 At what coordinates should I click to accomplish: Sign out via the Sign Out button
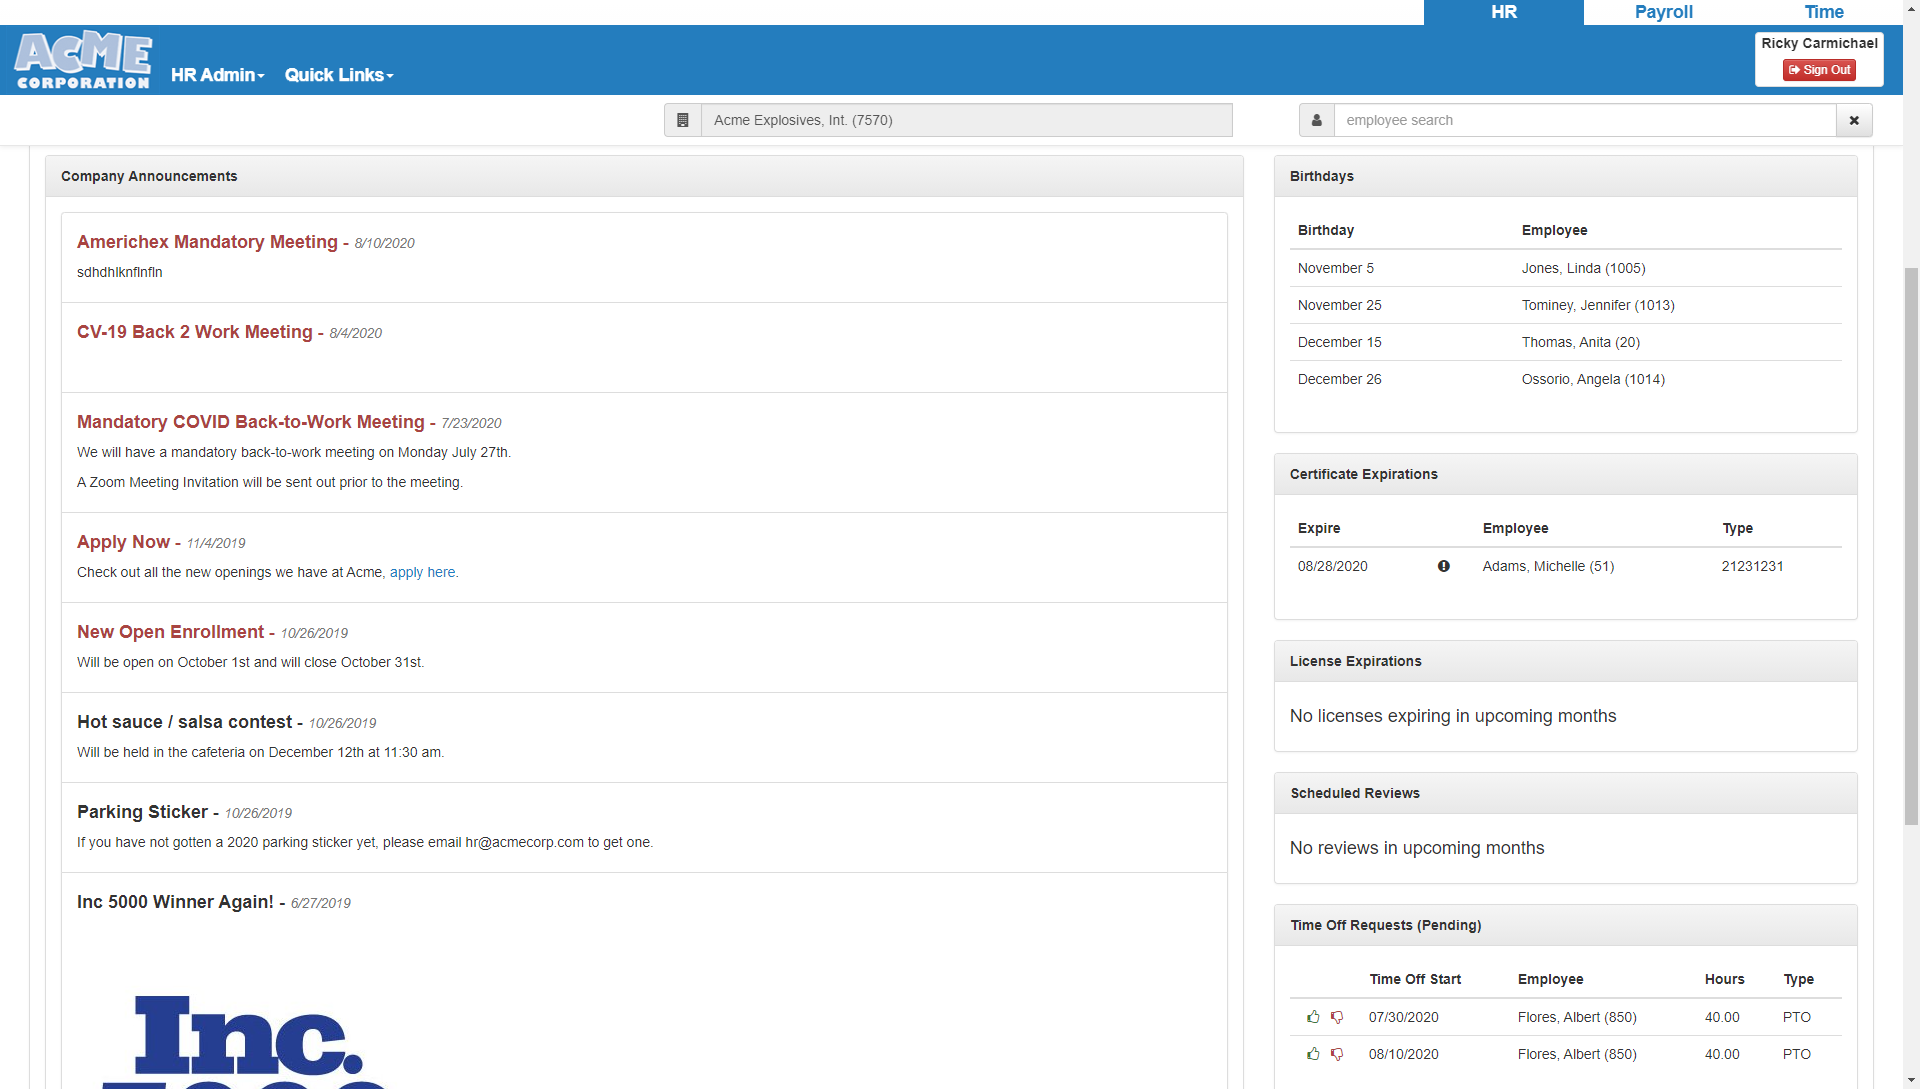1819,70
